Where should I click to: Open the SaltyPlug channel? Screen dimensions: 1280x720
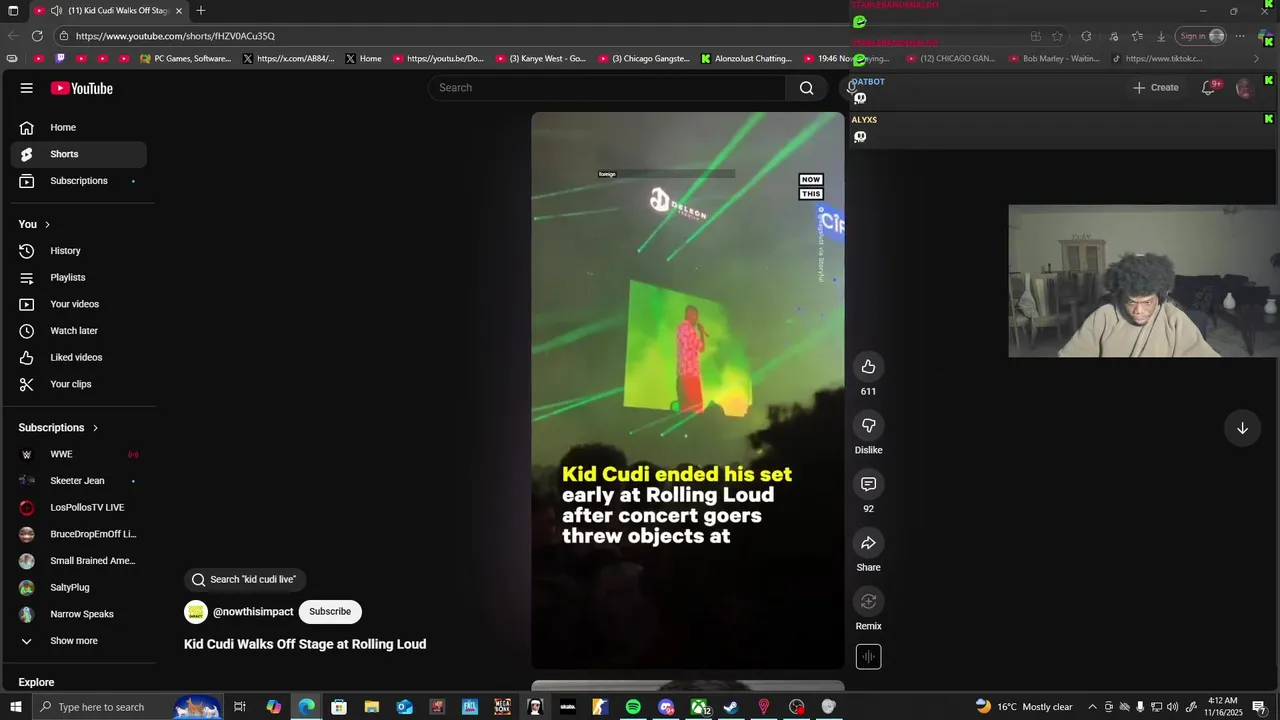point(79,587)
